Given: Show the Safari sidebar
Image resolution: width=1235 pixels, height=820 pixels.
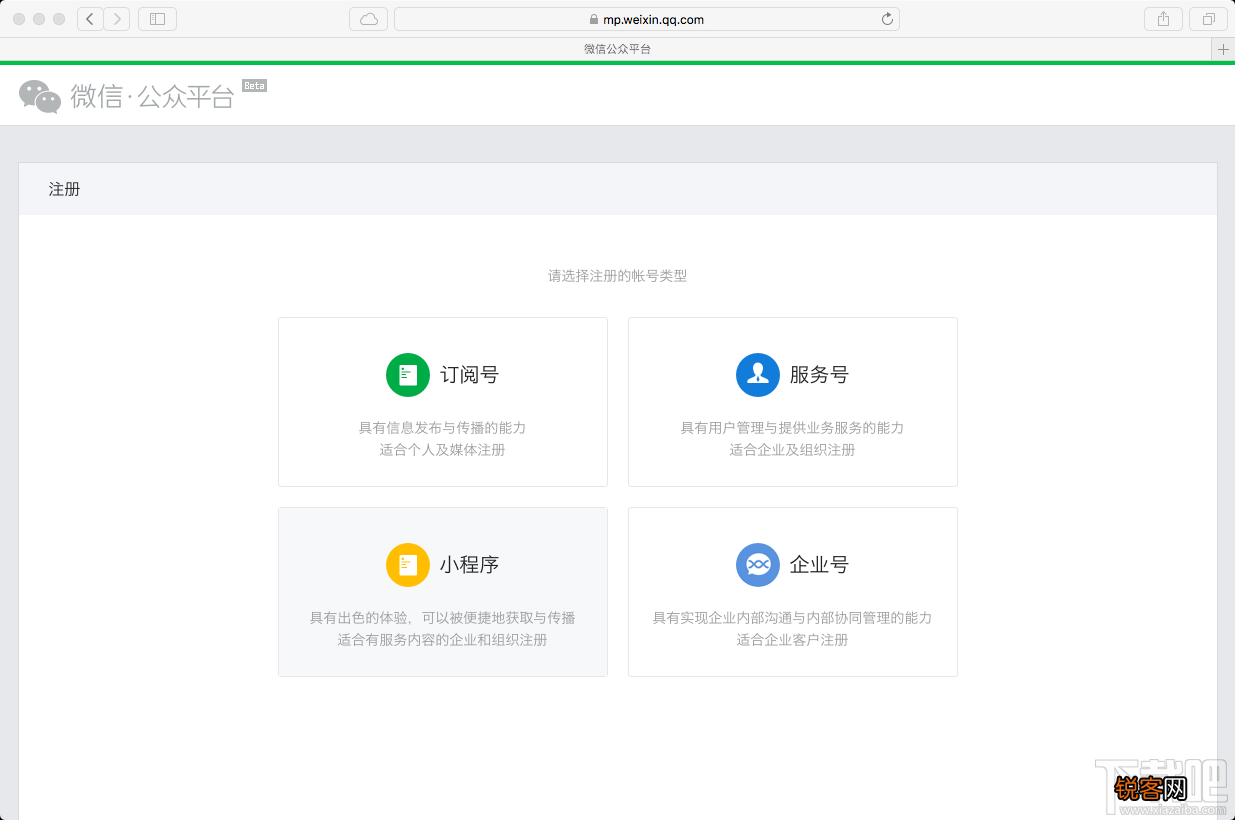Looking at the screenshot, I should (157, 19).
